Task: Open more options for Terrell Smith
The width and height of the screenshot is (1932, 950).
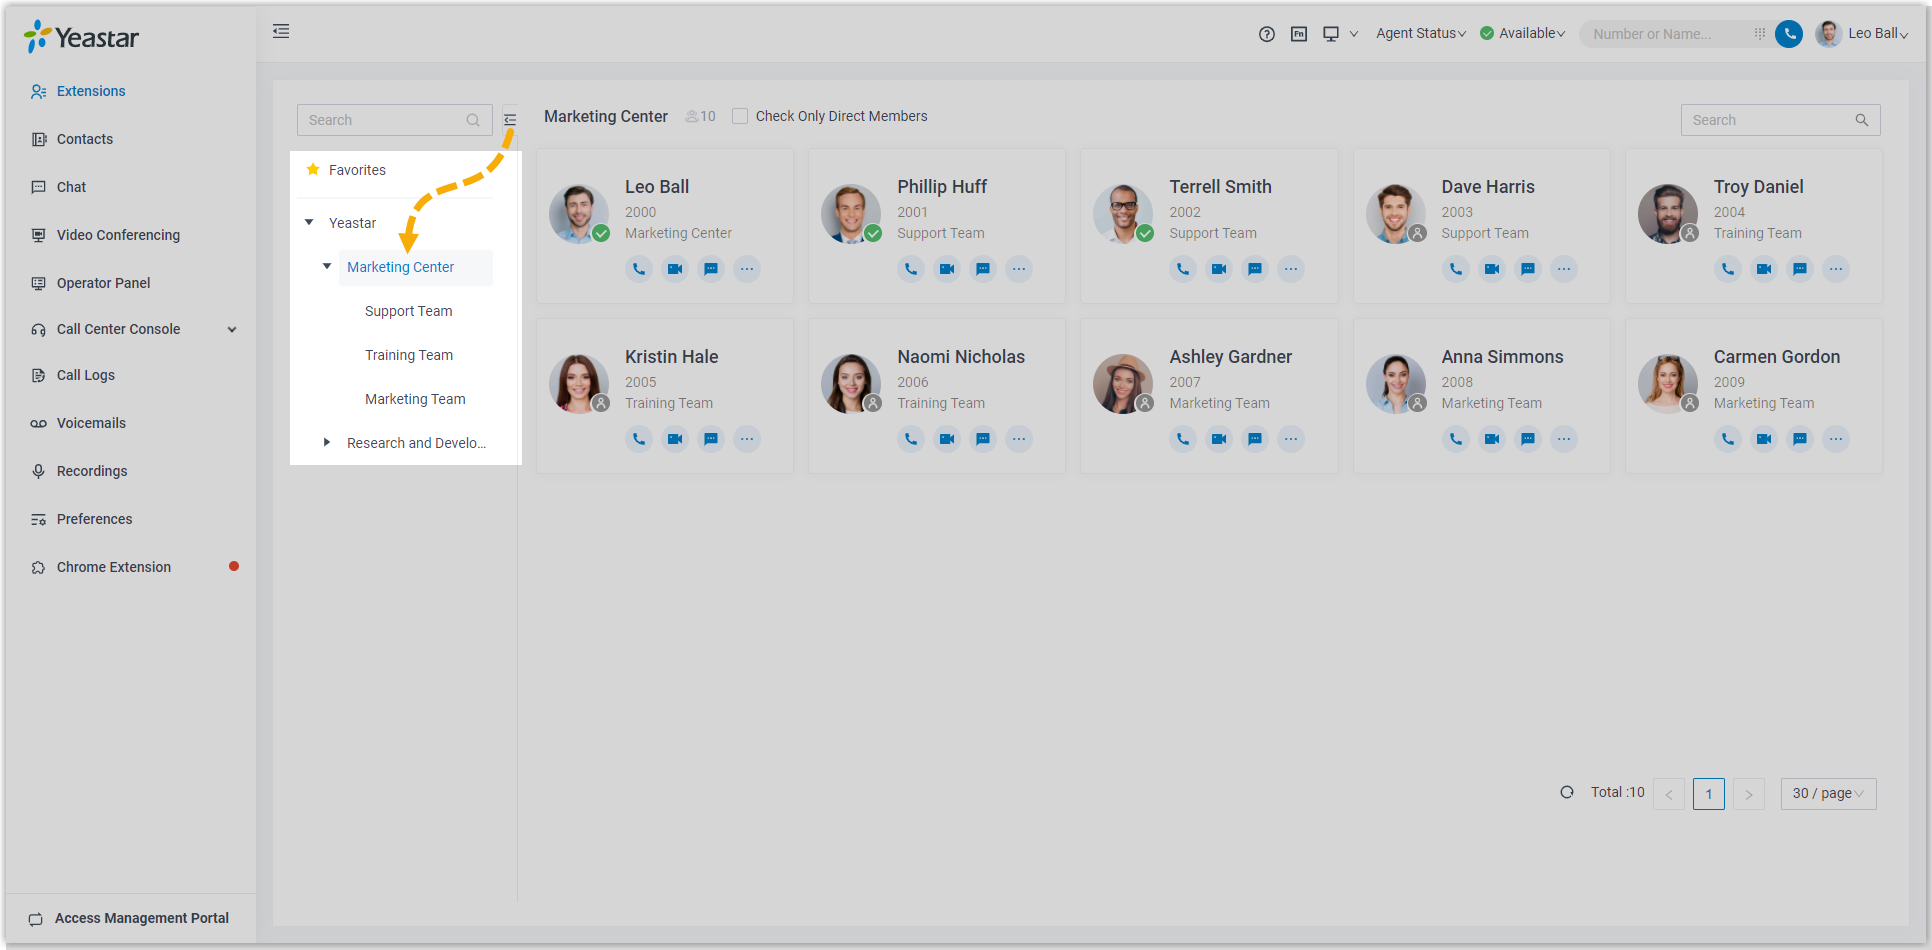Action: [1291, 269]
